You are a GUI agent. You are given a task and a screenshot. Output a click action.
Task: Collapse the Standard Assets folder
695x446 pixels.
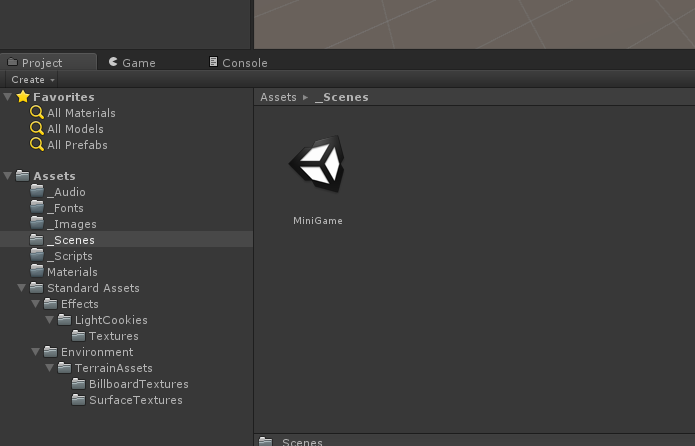pos(21,288)
